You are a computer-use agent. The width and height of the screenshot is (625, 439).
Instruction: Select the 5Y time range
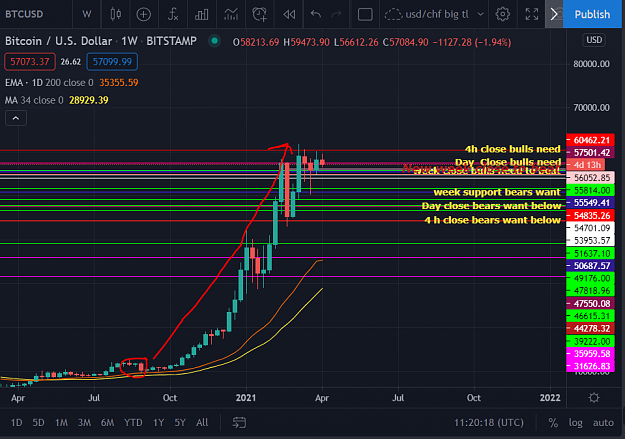point(180,423)
